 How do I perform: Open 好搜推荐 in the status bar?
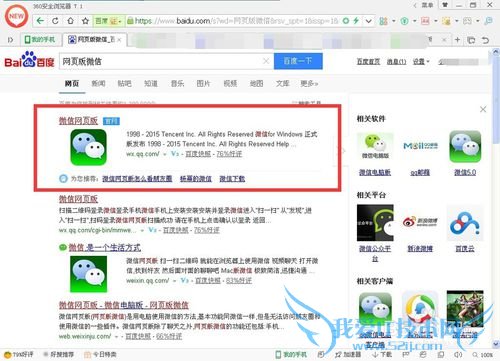point(59,355)
